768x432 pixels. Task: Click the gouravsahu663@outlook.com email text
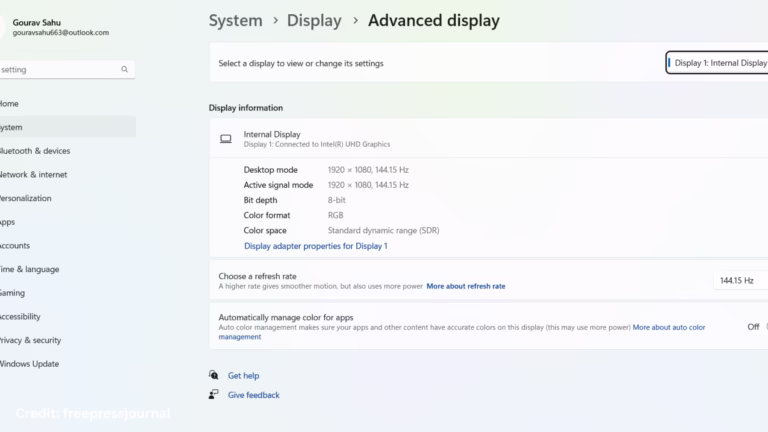coord(61,33)
